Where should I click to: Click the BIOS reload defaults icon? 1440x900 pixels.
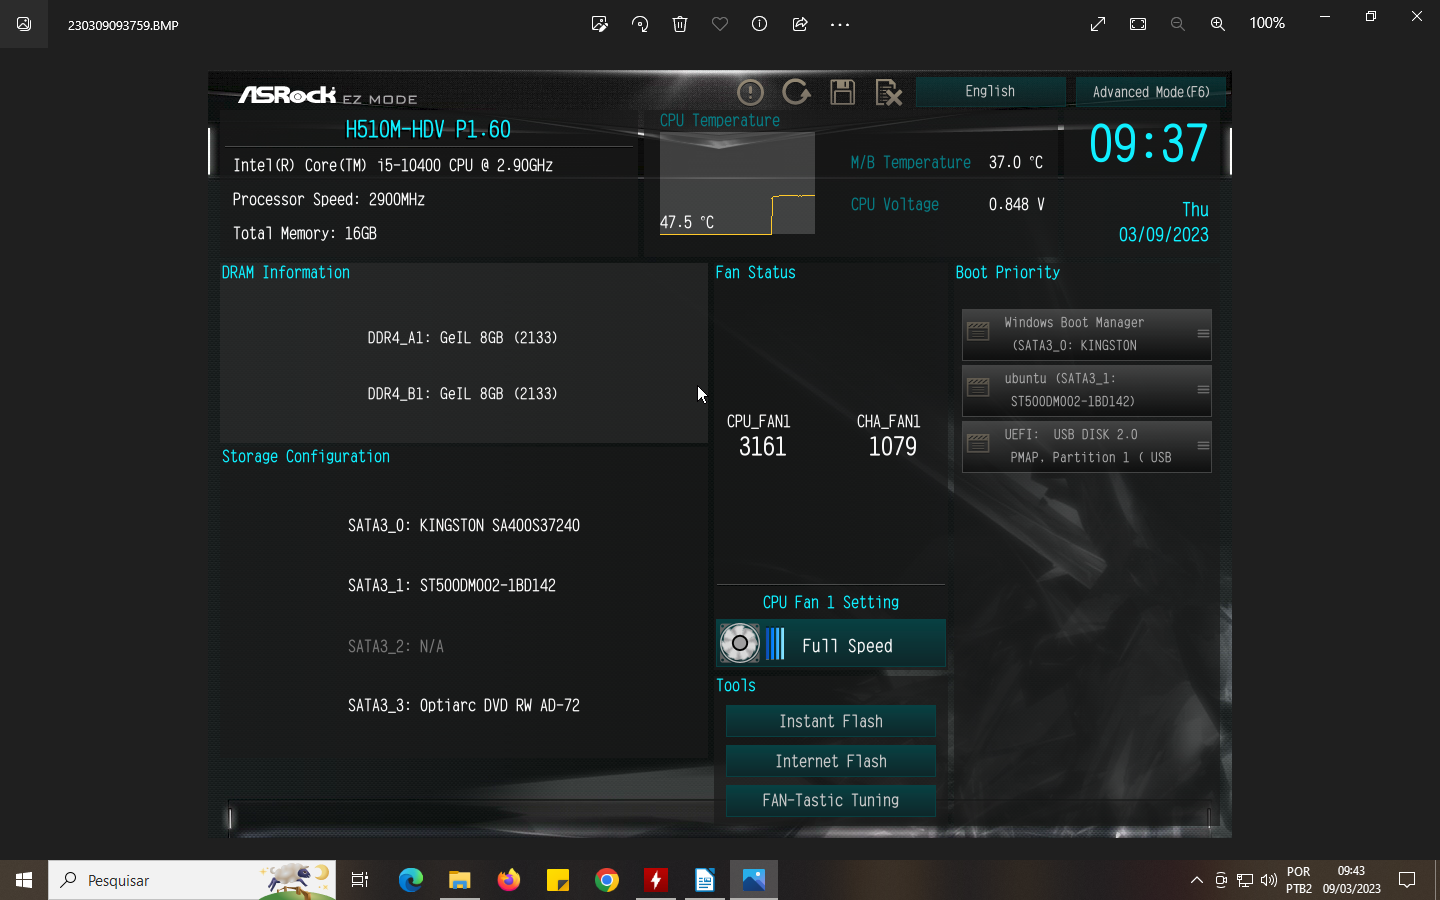click(796, 93)
